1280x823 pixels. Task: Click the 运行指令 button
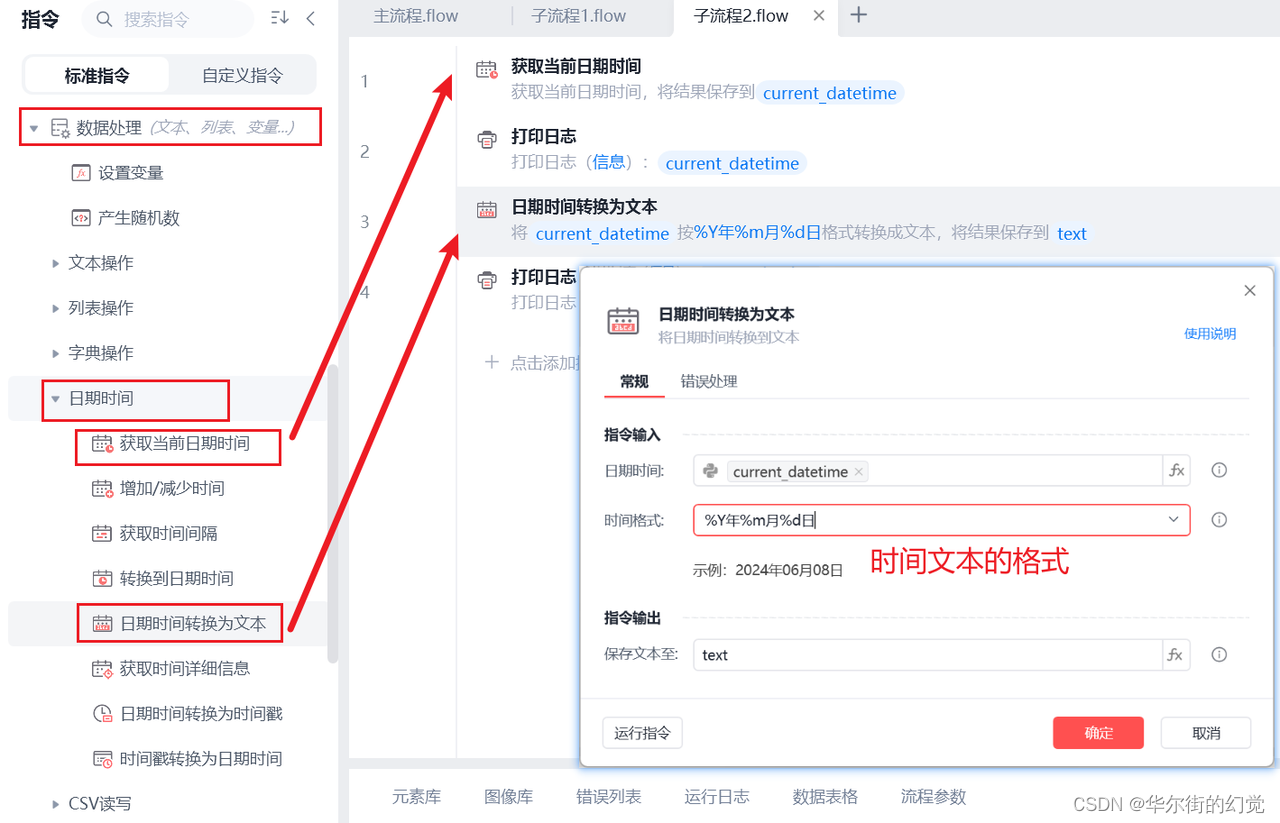click(x=642, y=733)
